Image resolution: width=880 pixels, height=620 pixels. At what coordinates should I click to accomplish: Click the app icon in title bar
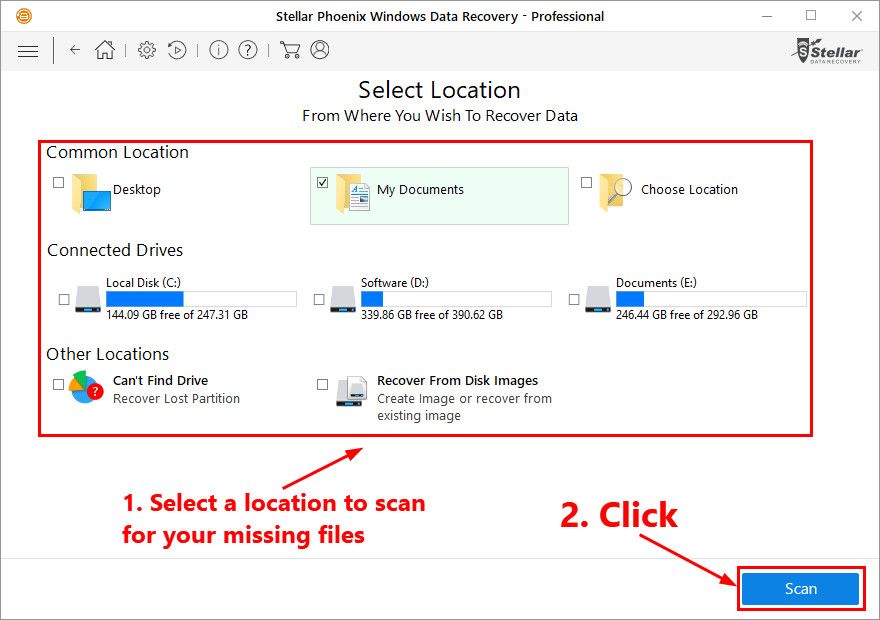pyautogui.click(x=24, y=16)
